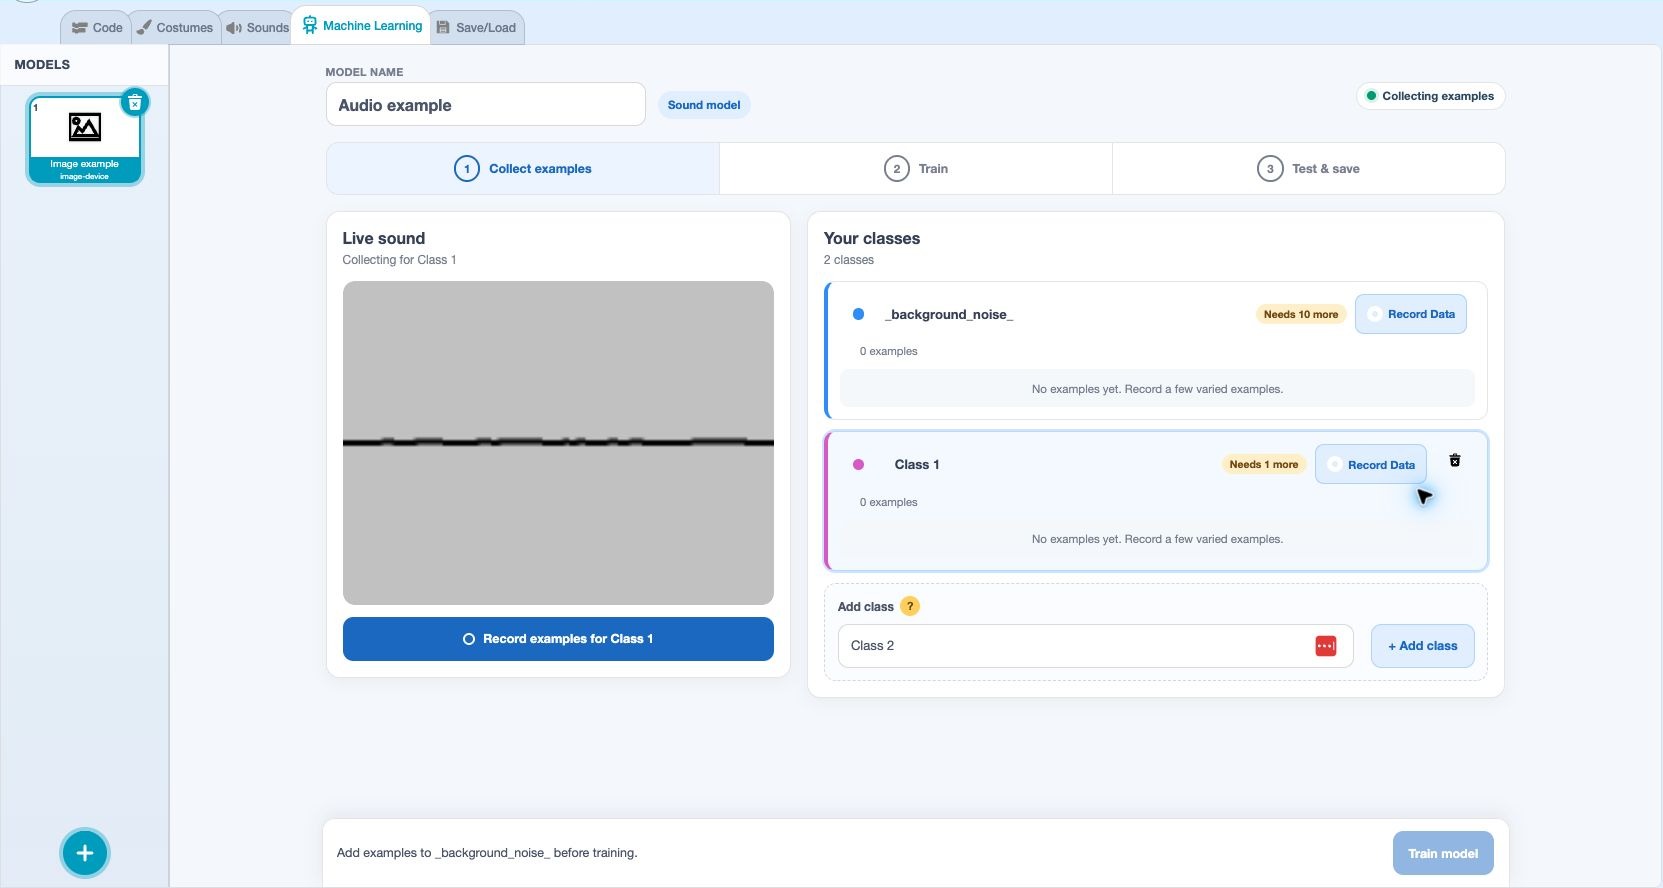Click the plus icon to add a new model

[x=85, y=853]
